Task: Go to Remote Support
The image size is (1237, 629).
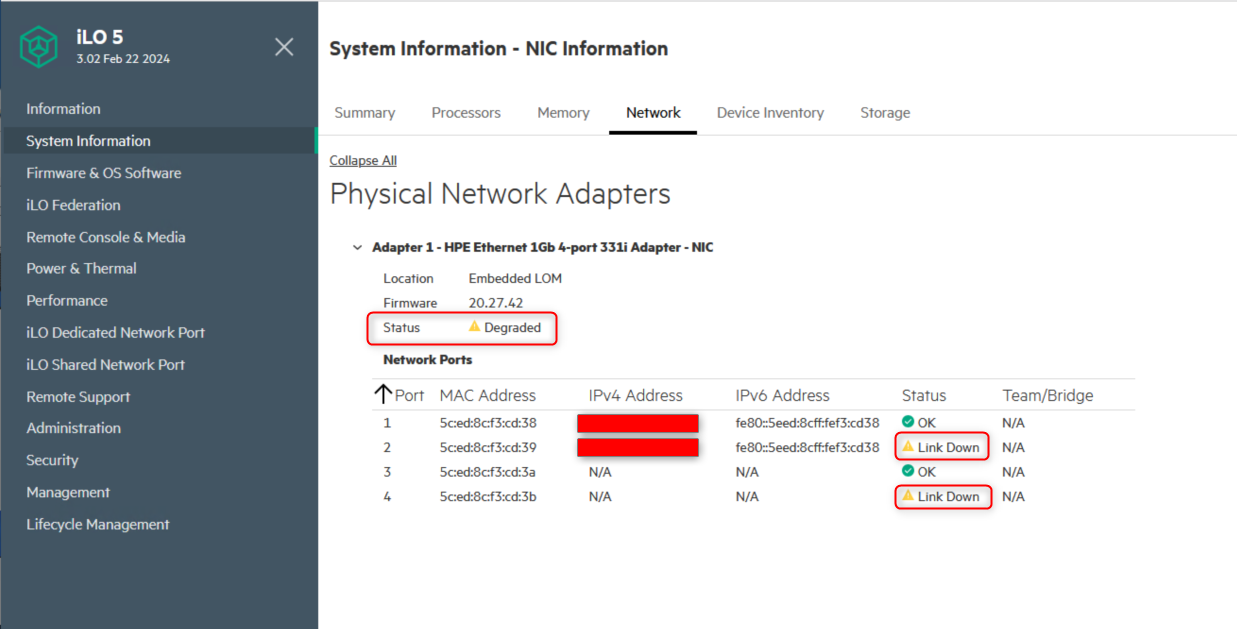Action: click(x=78, y=396)
